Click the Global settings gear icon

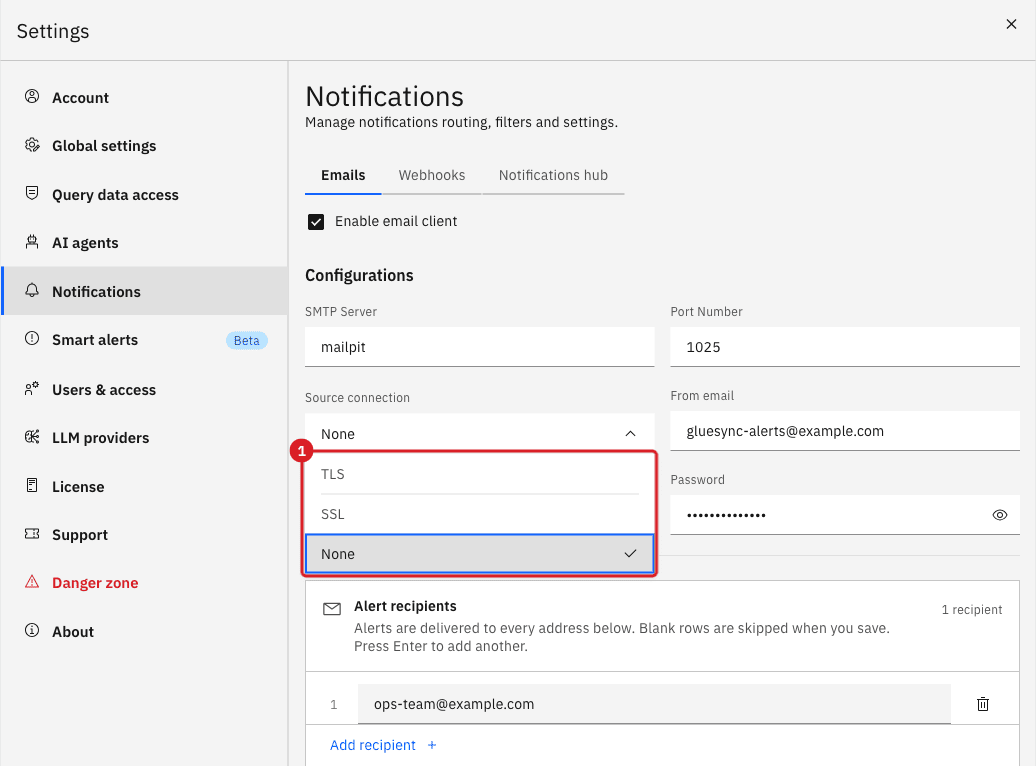click(x=32, y=145)
